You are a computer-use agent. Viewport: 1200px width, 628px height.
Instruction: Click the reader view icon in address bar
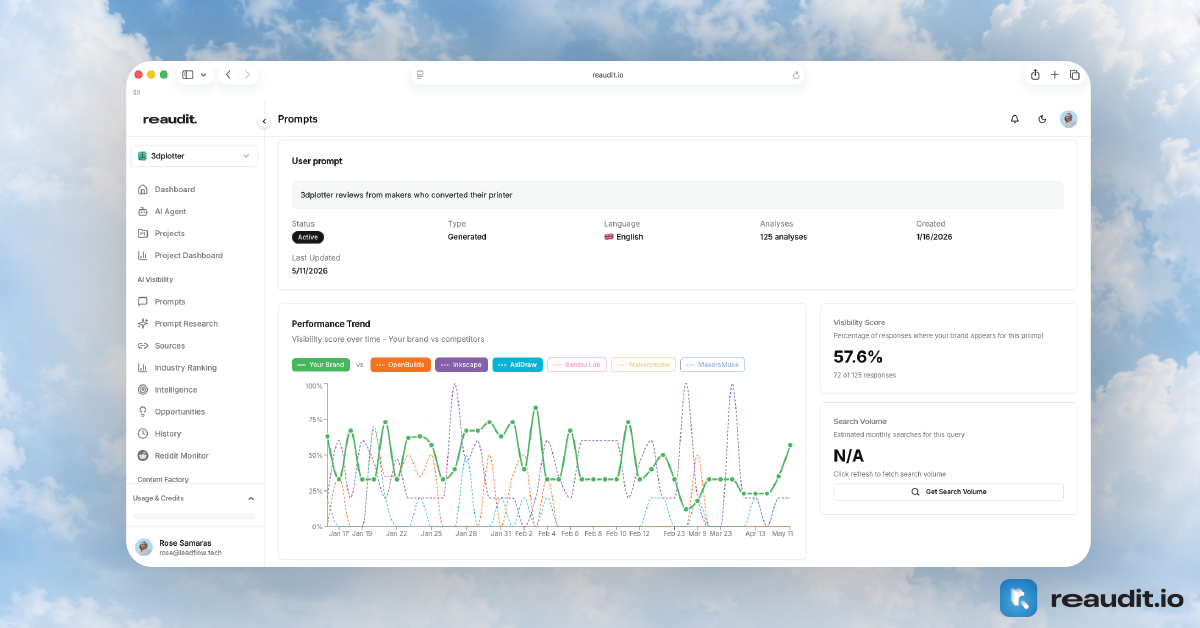tap(420, 75)
